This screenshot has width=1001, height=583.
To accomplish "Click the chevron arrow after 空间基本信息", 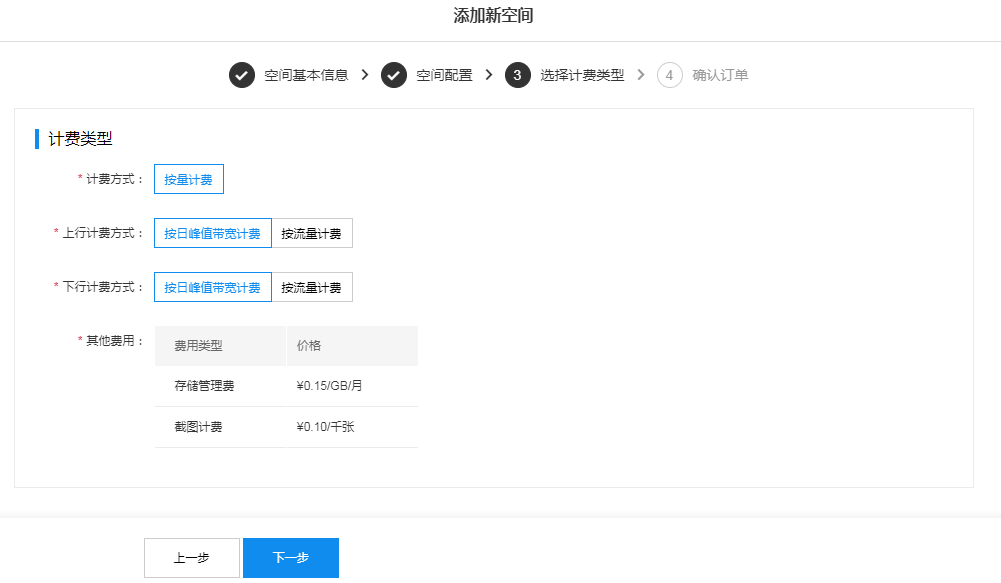I will click(365, 75).
